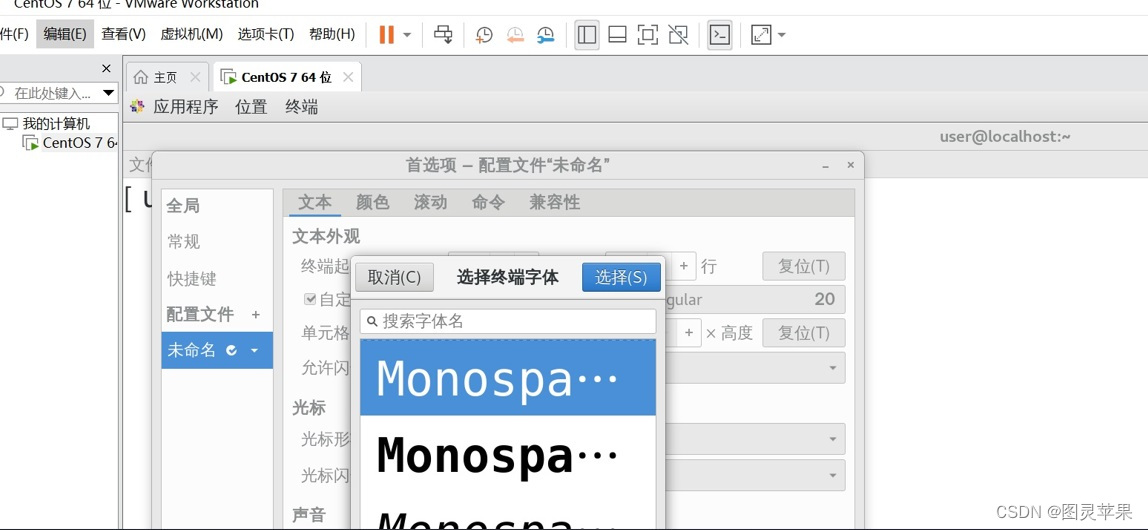Take a snapshot of this virtual machine

(484, 34)
